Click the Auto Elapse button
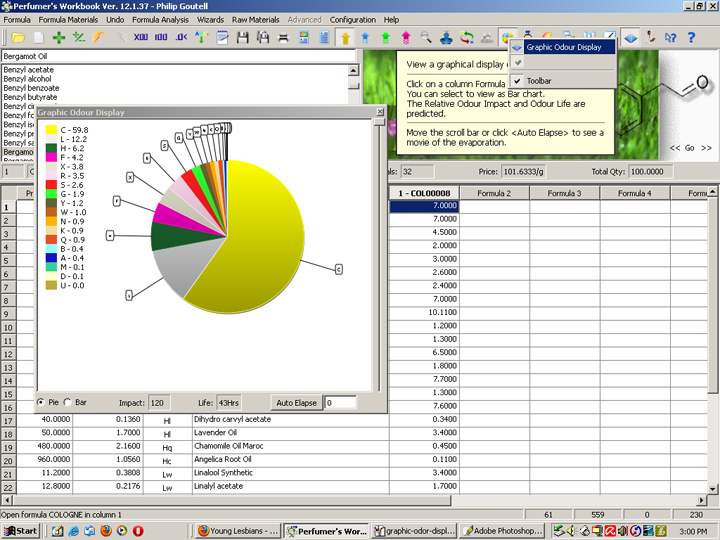This screenshot has height=540, width=720. 296,403
